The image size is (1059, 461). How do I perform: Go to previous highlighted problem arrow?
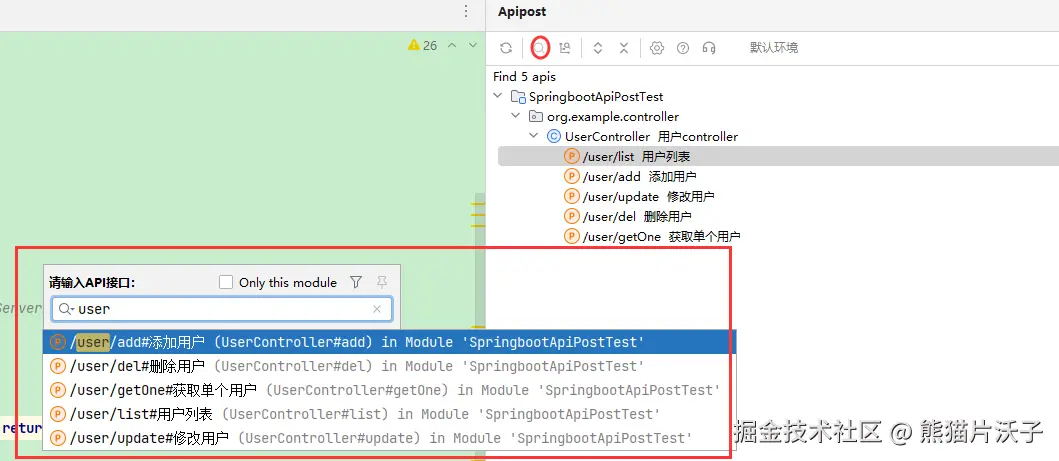coord(453,45)
